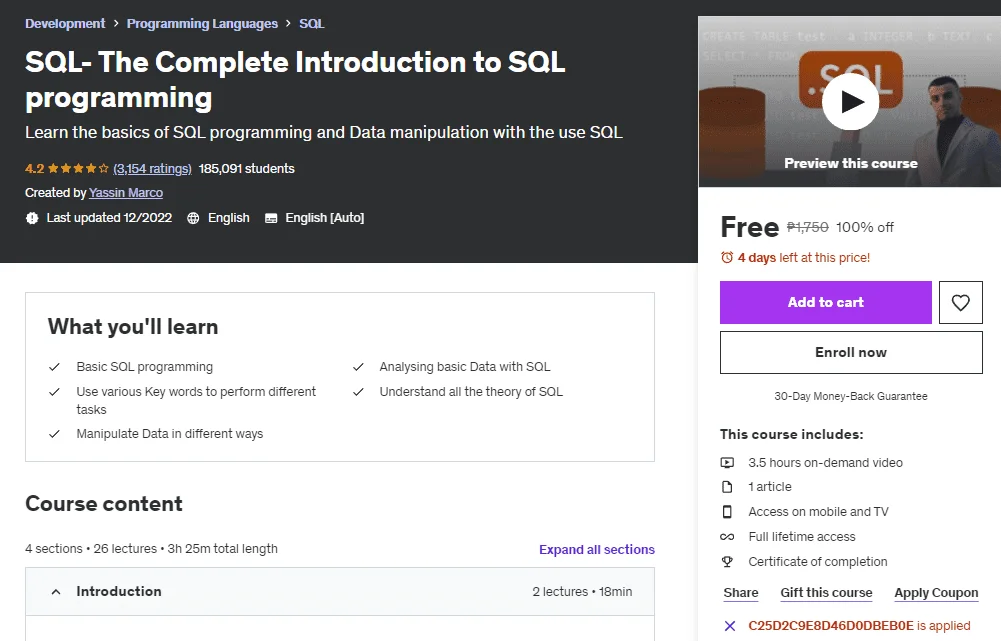Click the course title heading
Image resolution: width=1001 pixels, height=641 pixels.
295,80
